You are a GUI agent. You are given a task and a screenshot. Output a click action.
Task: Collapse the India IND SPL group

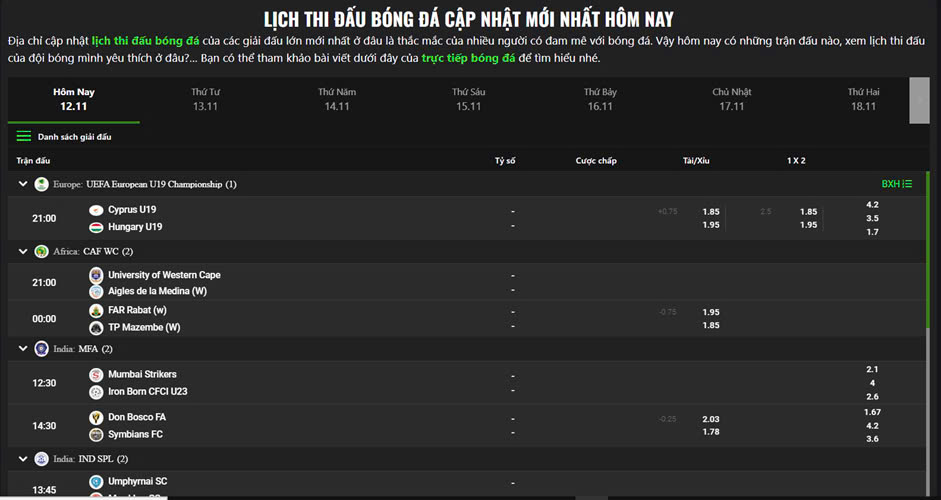tap(22, 458)
